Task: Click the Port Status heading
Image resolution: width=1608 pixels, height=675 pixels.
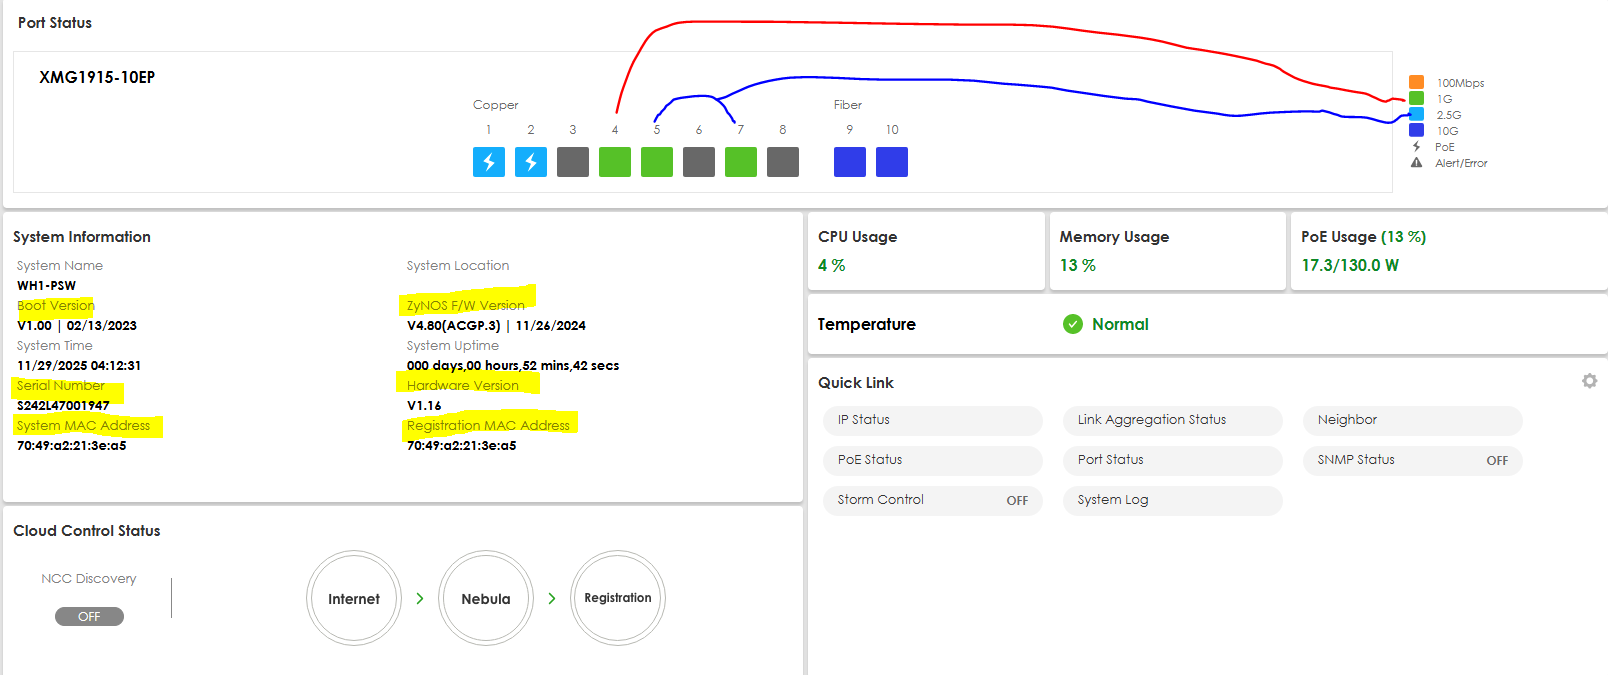Action: [x=55, y=22]
